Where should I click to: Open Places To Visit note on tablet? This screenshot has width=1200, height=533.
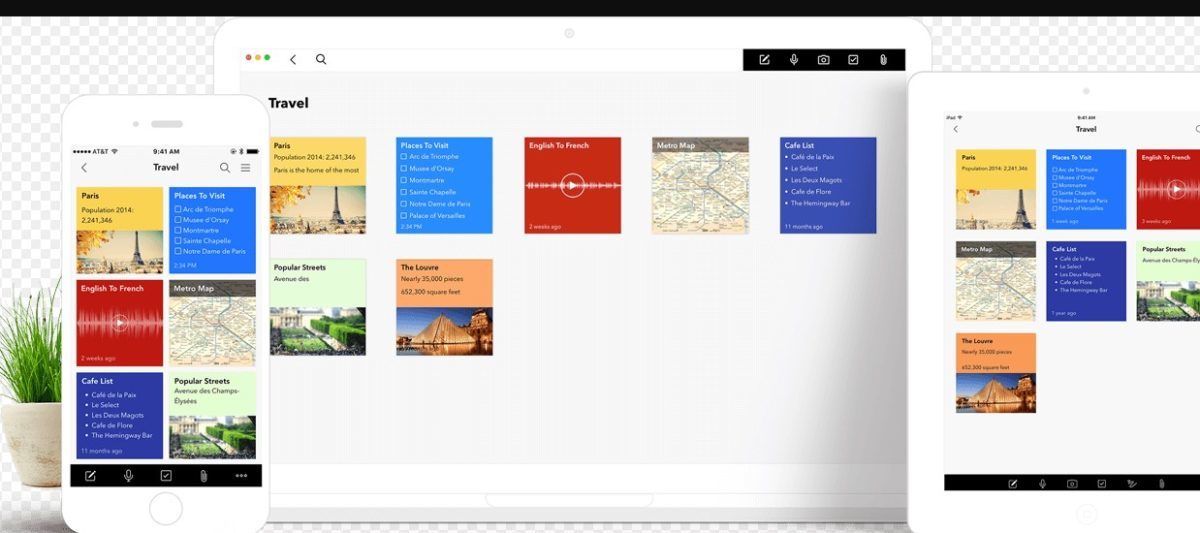[x=1086, y=190]
